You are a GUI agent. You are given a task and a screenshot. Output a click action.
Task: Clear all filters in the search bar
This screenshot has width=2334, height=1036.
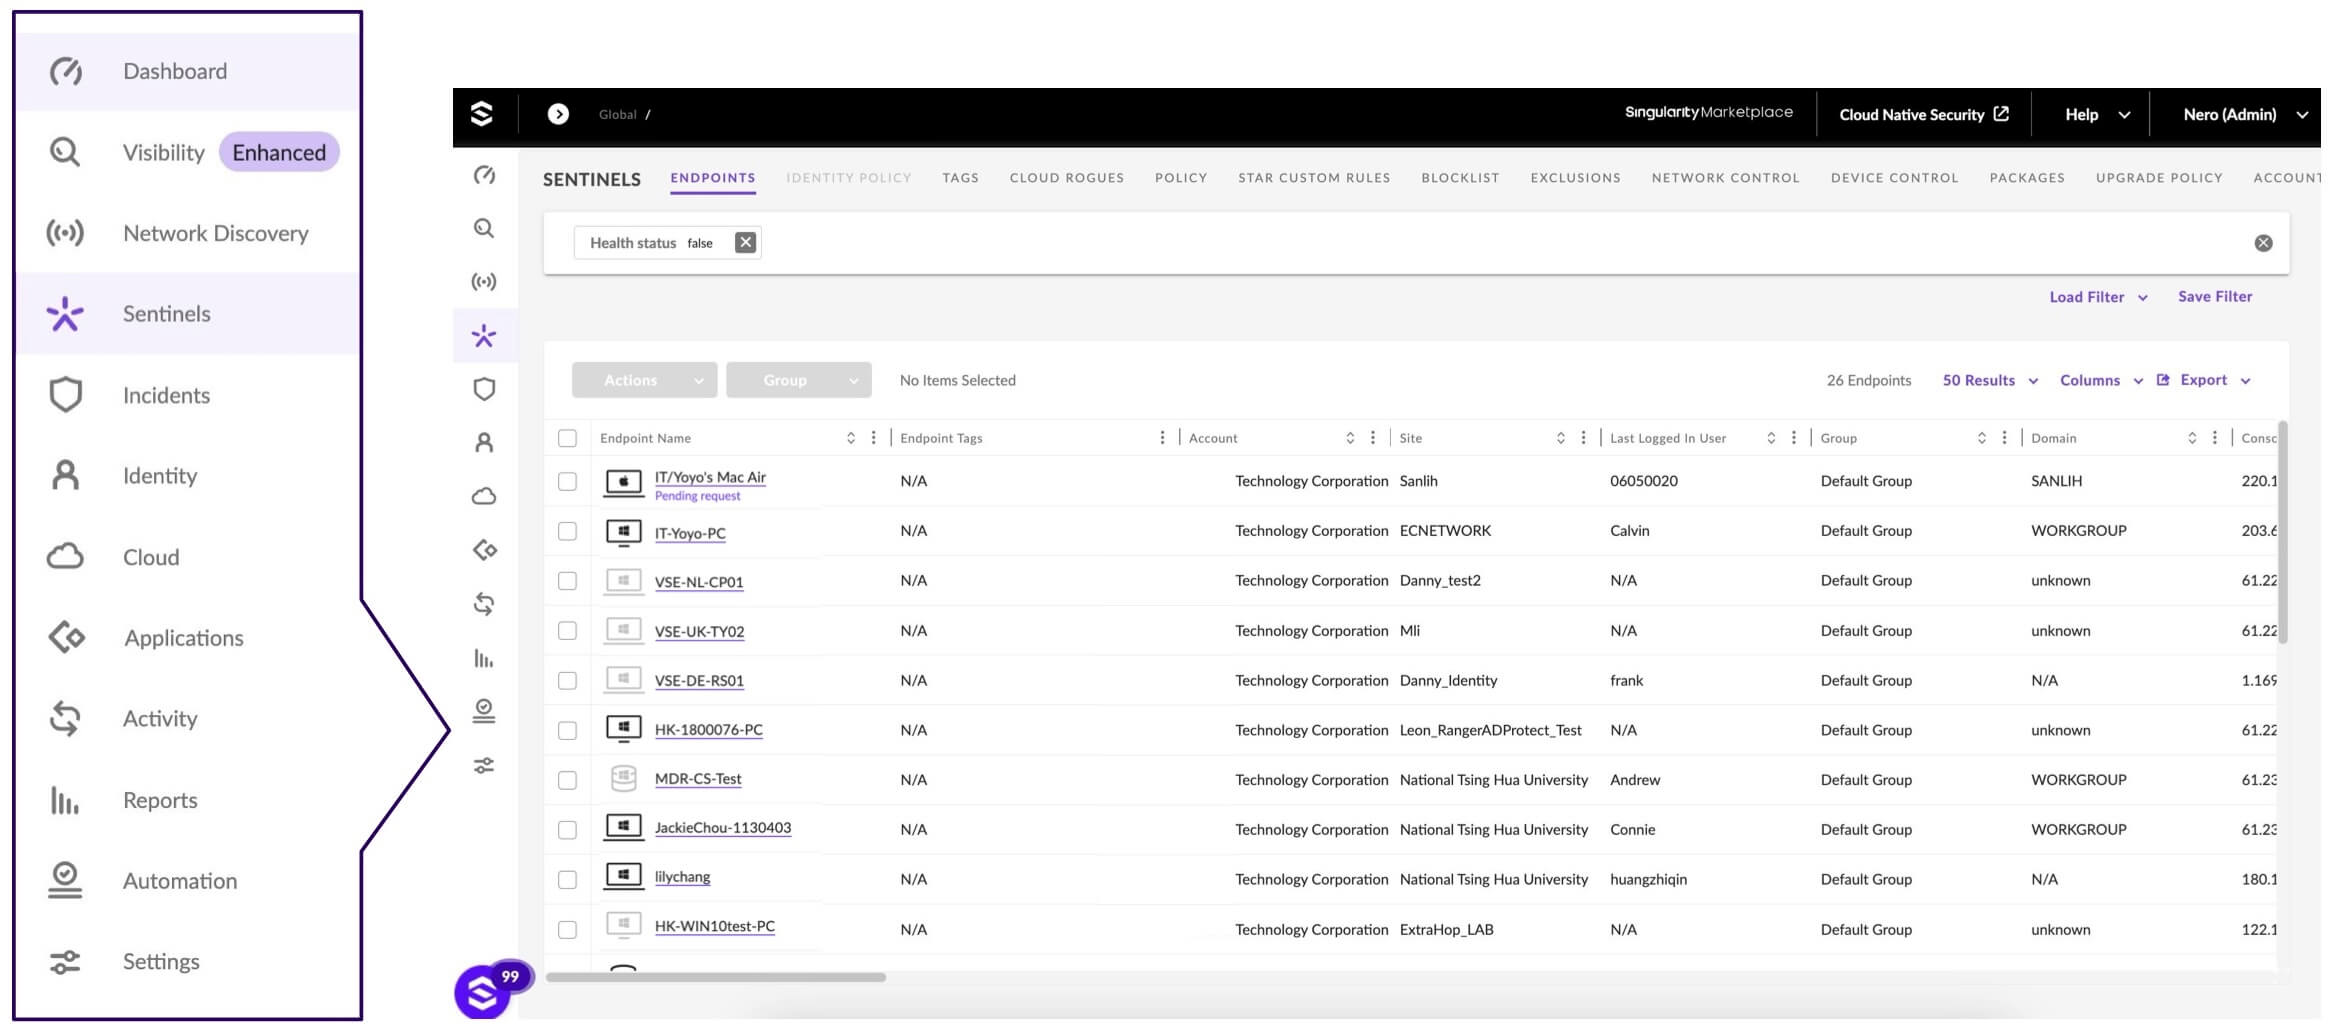click(x=2263, y=243)
